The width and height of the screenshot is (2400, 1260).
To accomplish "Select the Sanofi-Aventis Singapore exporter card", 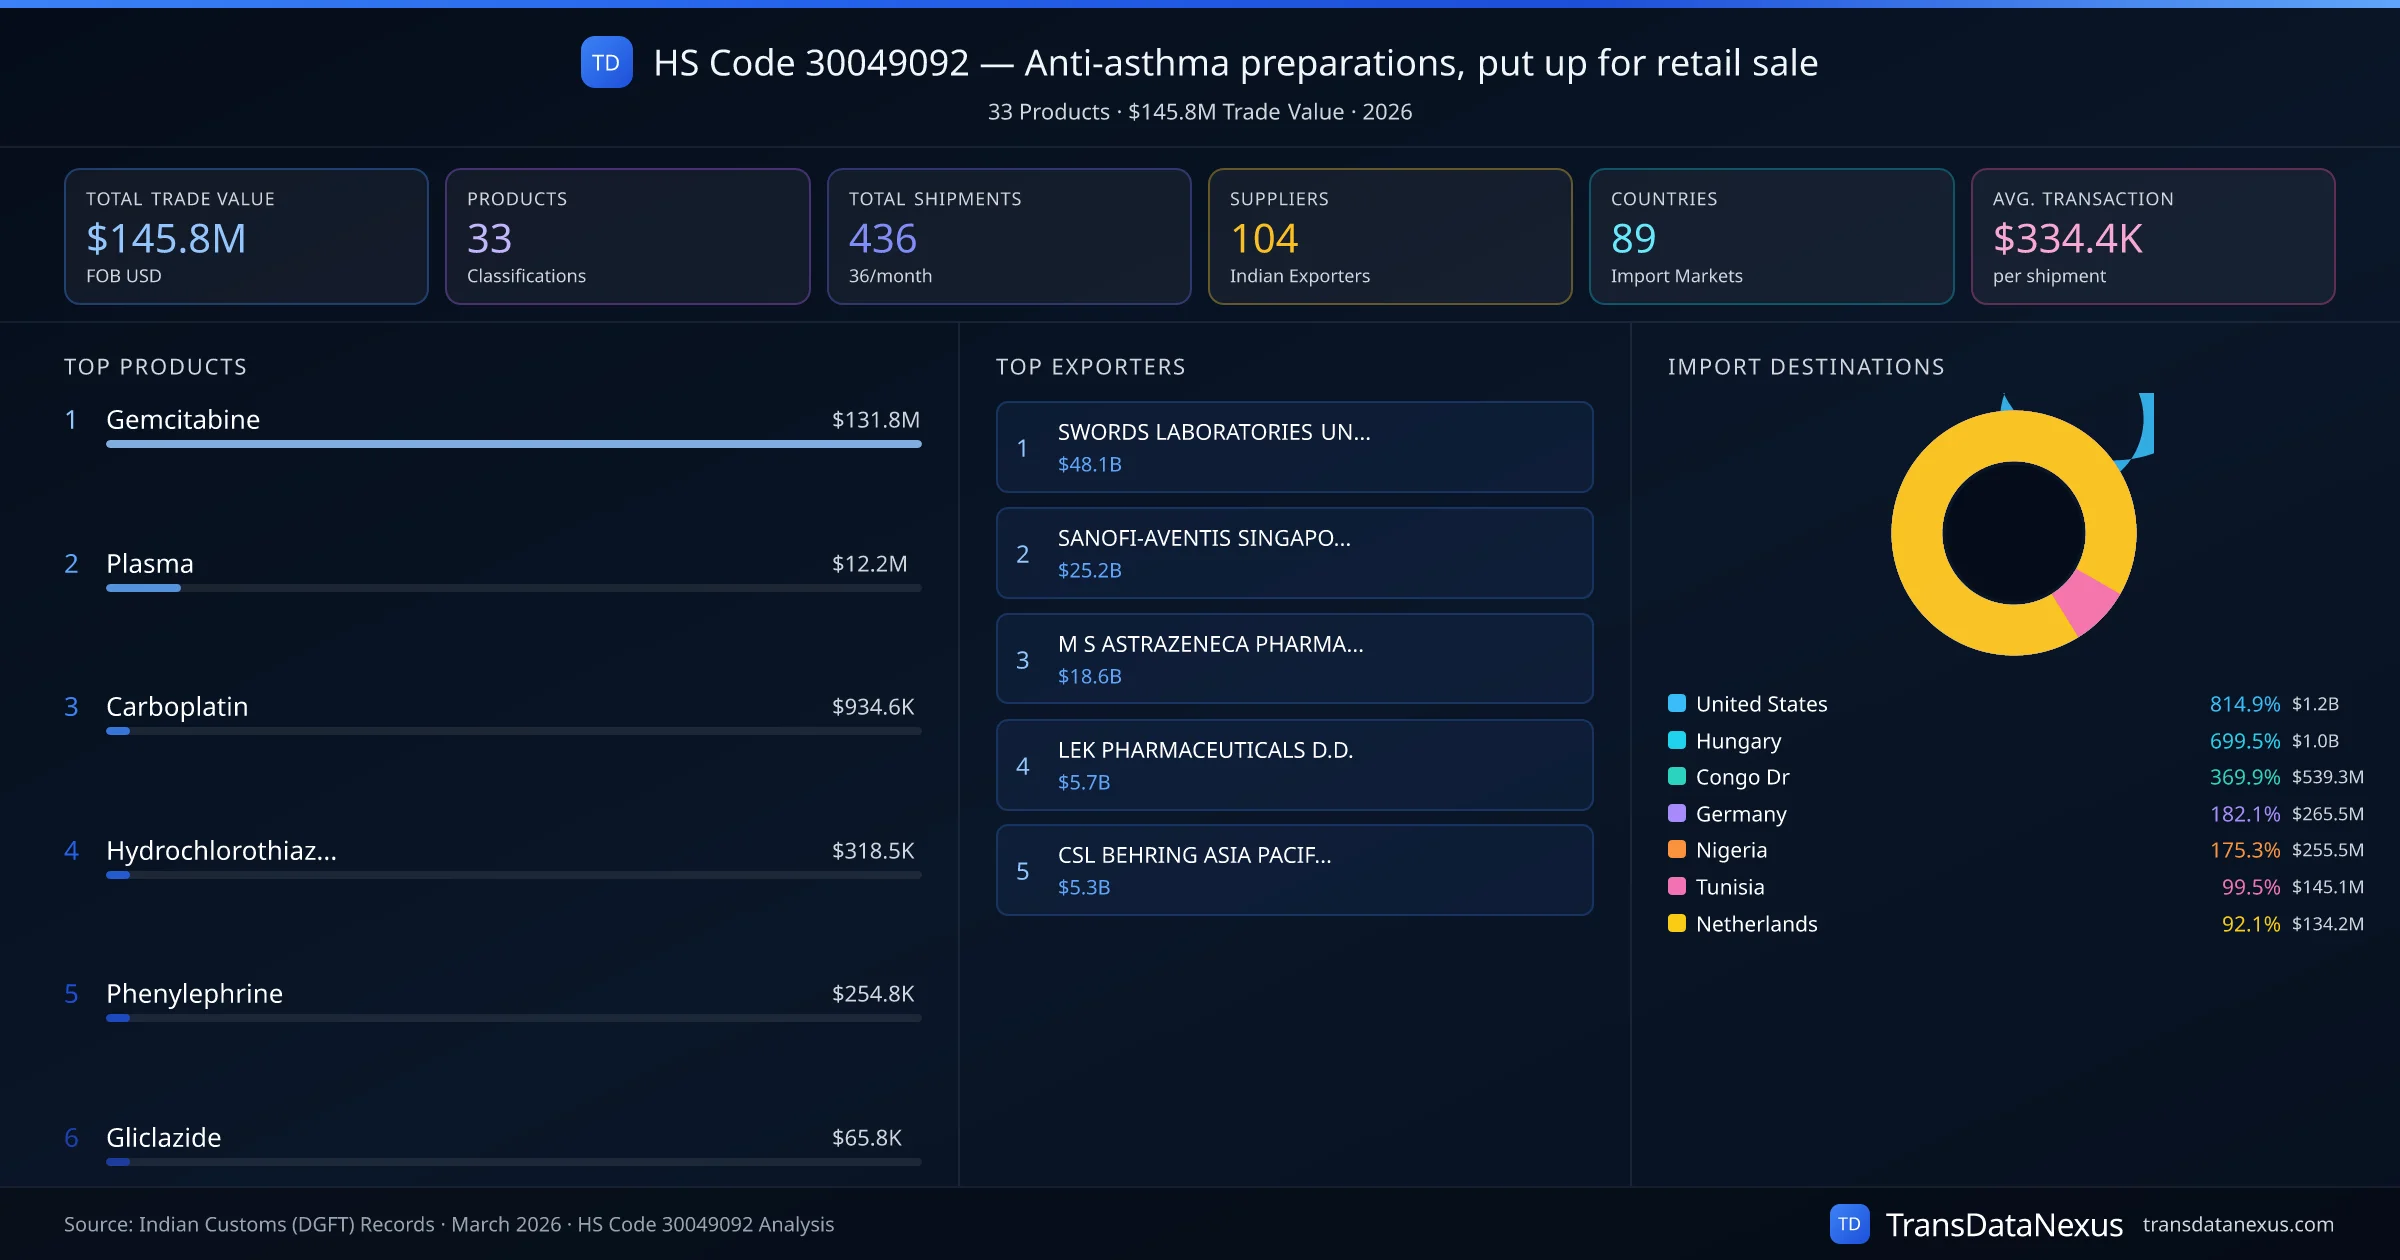I will click(x=1294, y=553).
